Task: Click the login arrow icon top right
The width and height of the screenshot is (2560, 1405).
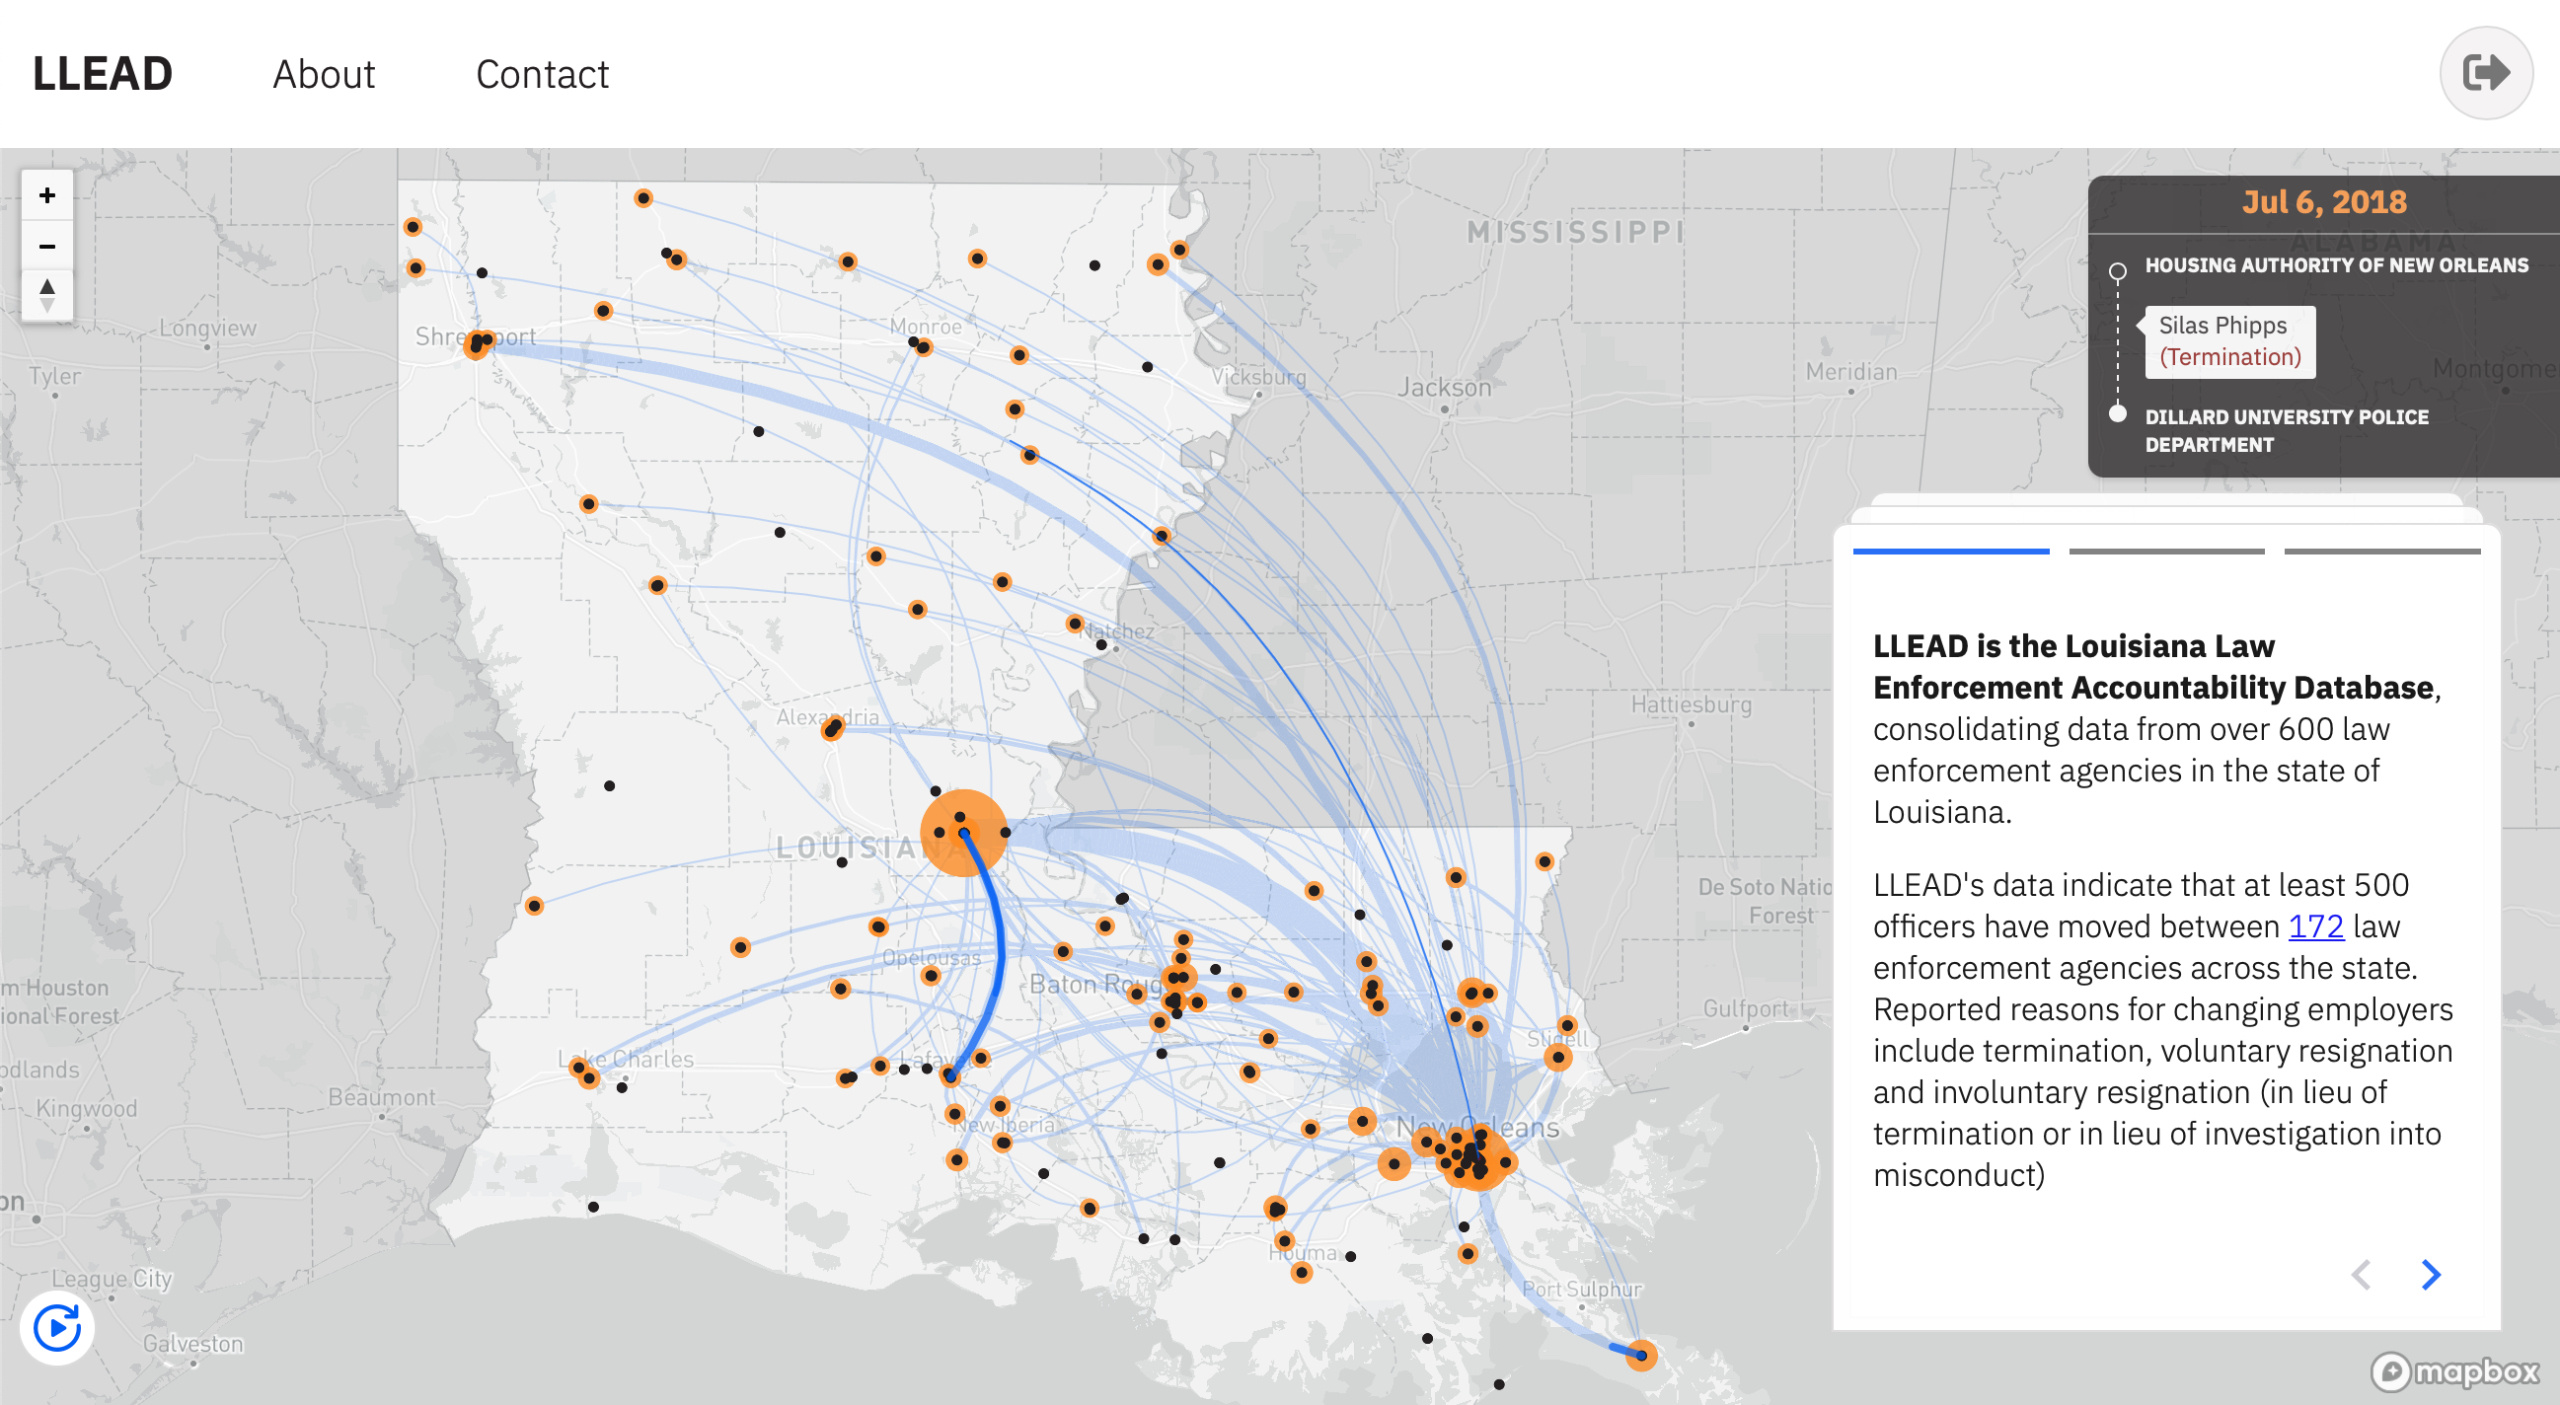Action: pos(2485,73)
